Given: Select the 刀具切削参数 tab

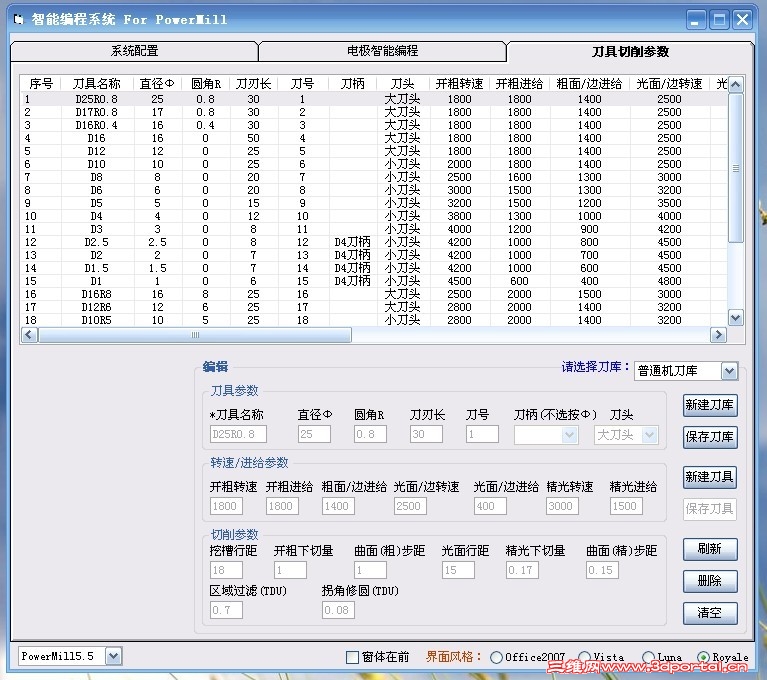Looking at the screenshot, I should click(630, 51).
